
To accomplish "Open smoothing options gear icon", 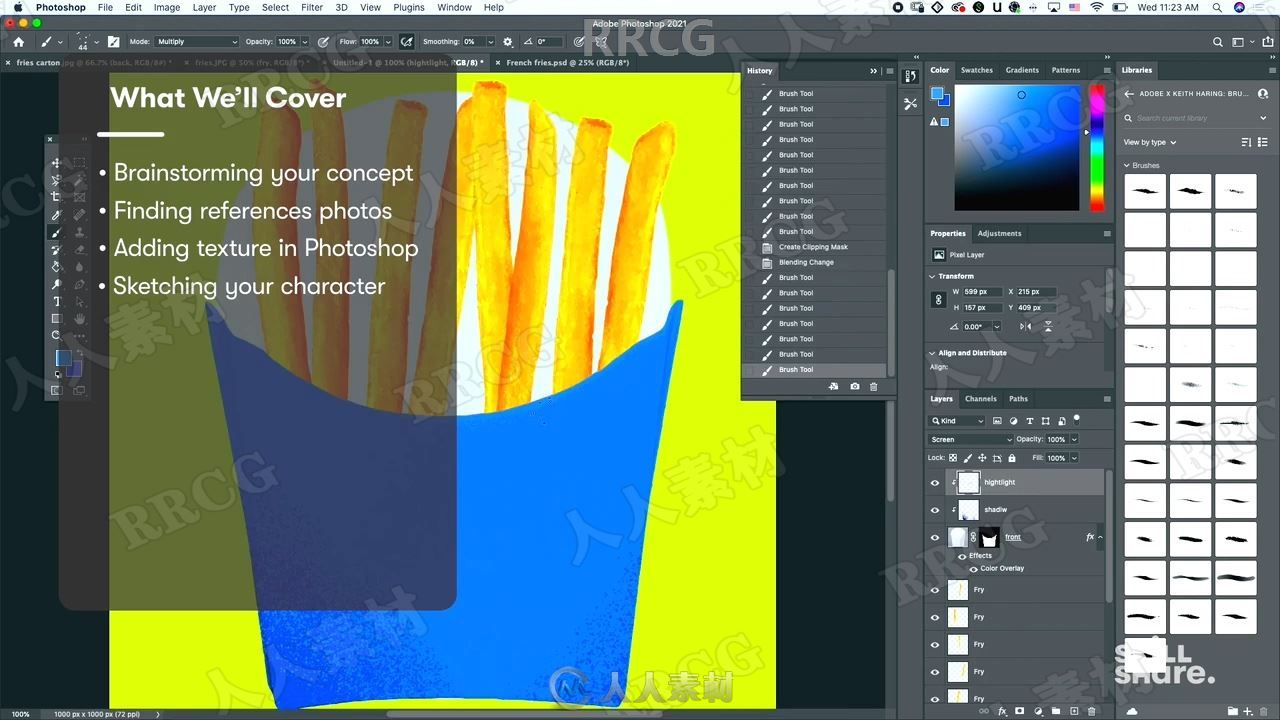I will tap(508, 42).
